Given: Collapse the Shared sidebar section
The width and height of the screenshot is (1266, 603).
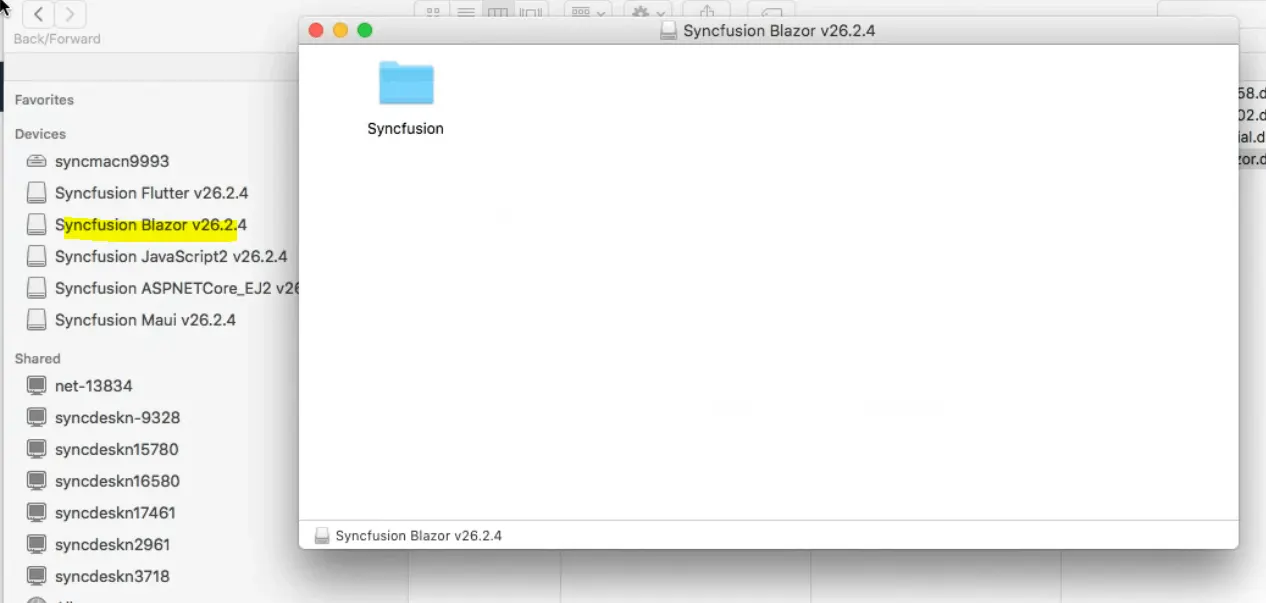Looking at the screenshot, I should [x=37, y=358].
